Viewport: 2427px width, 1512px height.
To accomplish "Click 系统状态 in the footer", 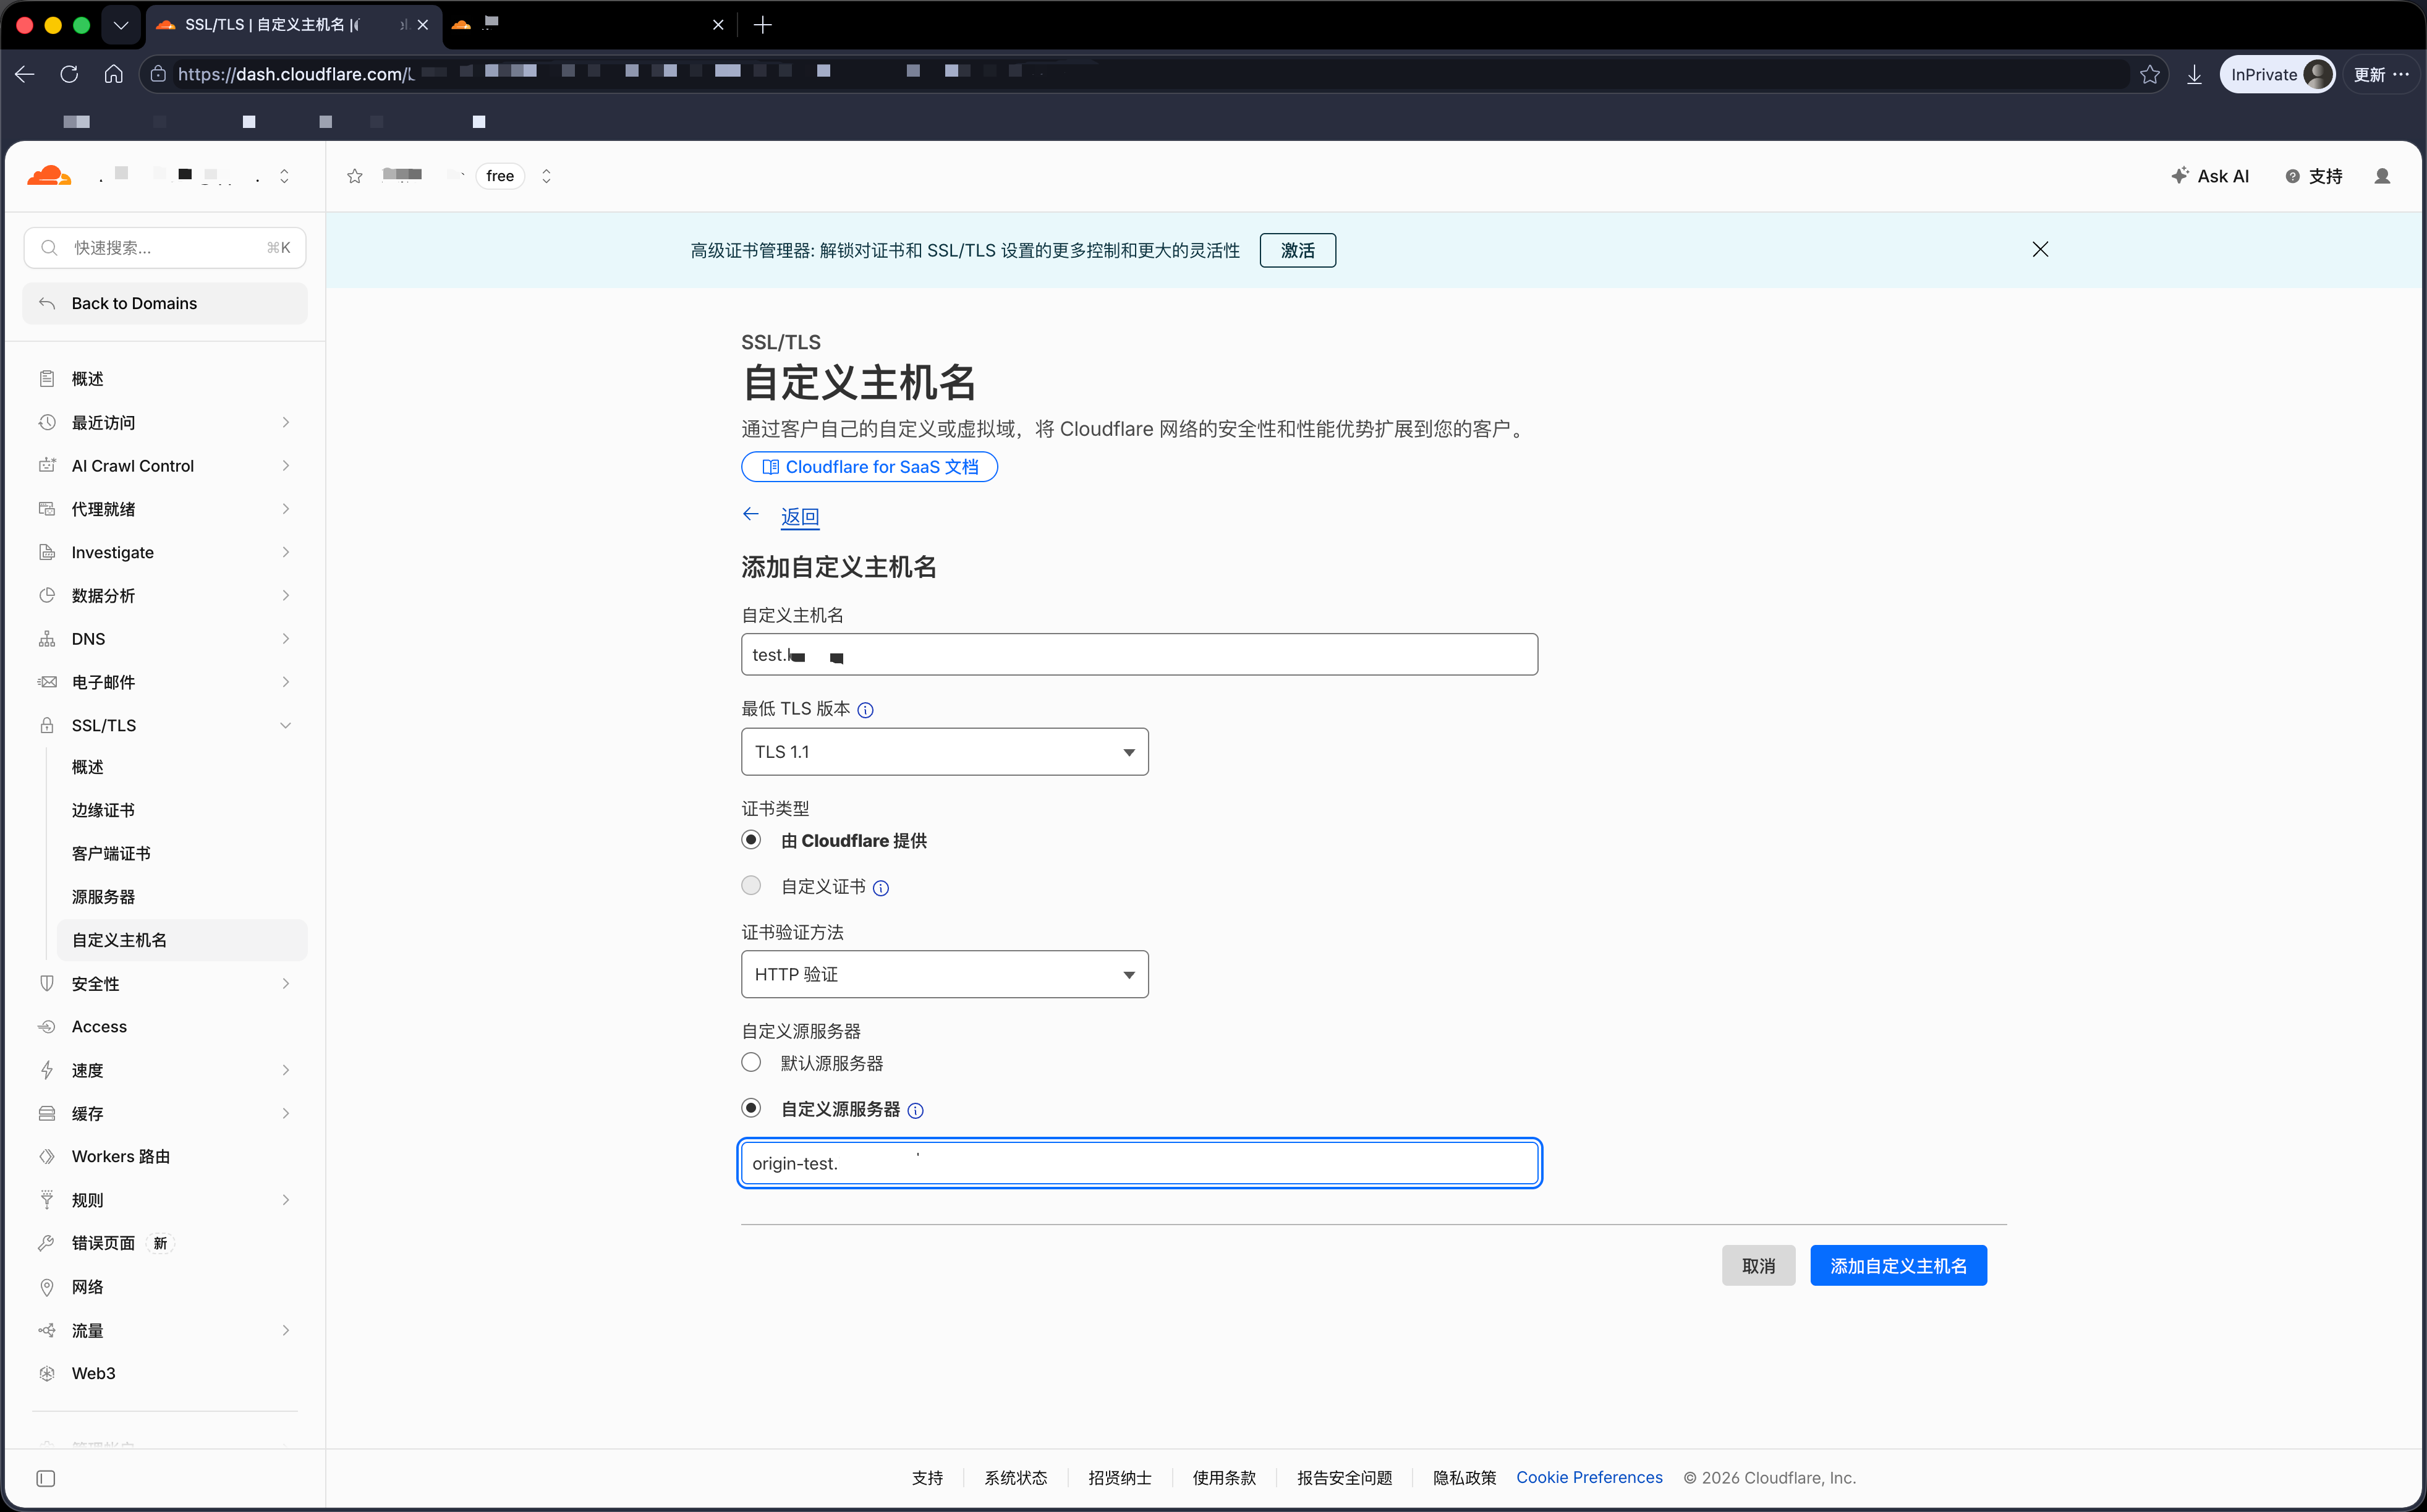I will coord(1015,1478).
